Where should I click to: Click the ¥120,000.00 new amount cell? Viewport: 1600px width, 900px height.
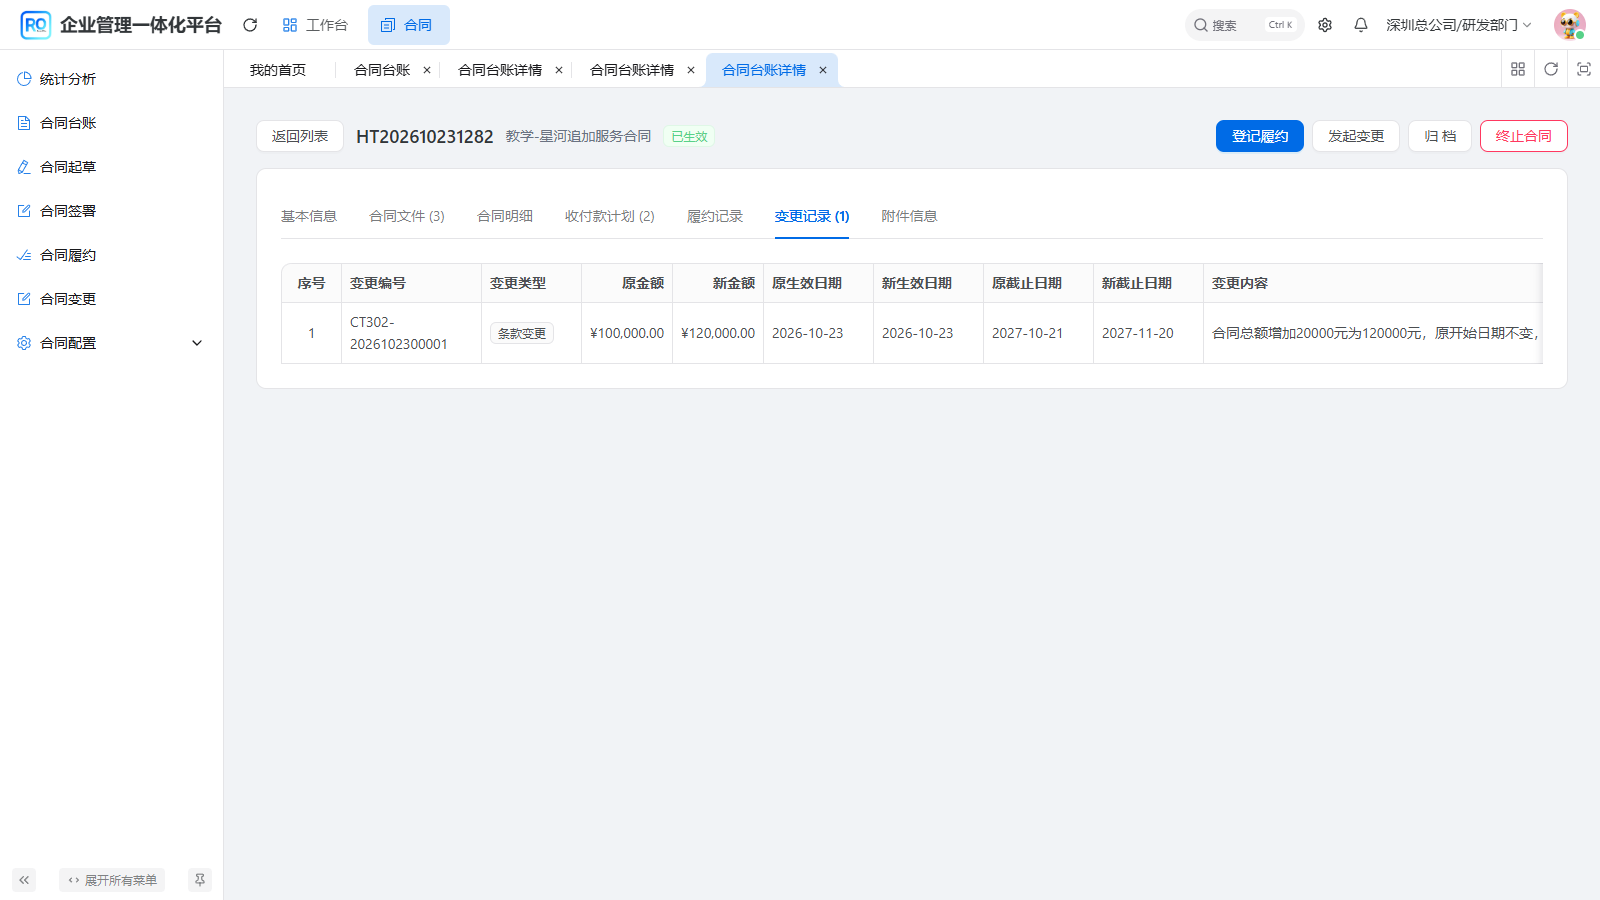click(718, 333)
